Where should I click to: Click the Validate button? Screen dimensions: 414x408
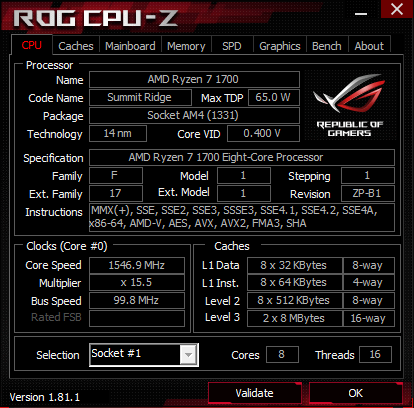pos(255,393)
